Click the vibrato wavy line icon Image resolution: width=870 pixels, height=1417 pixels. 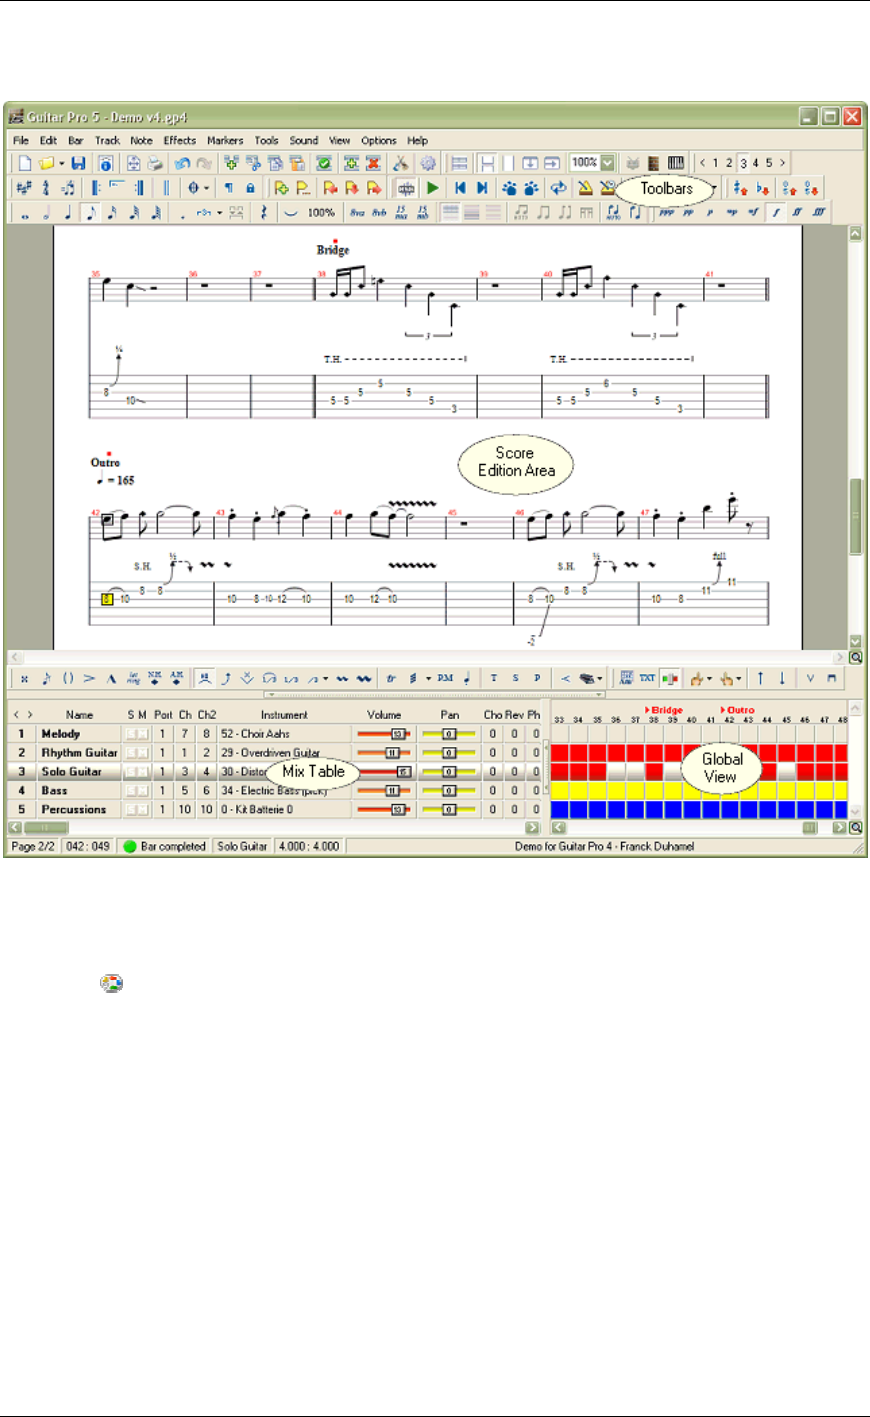342,678
